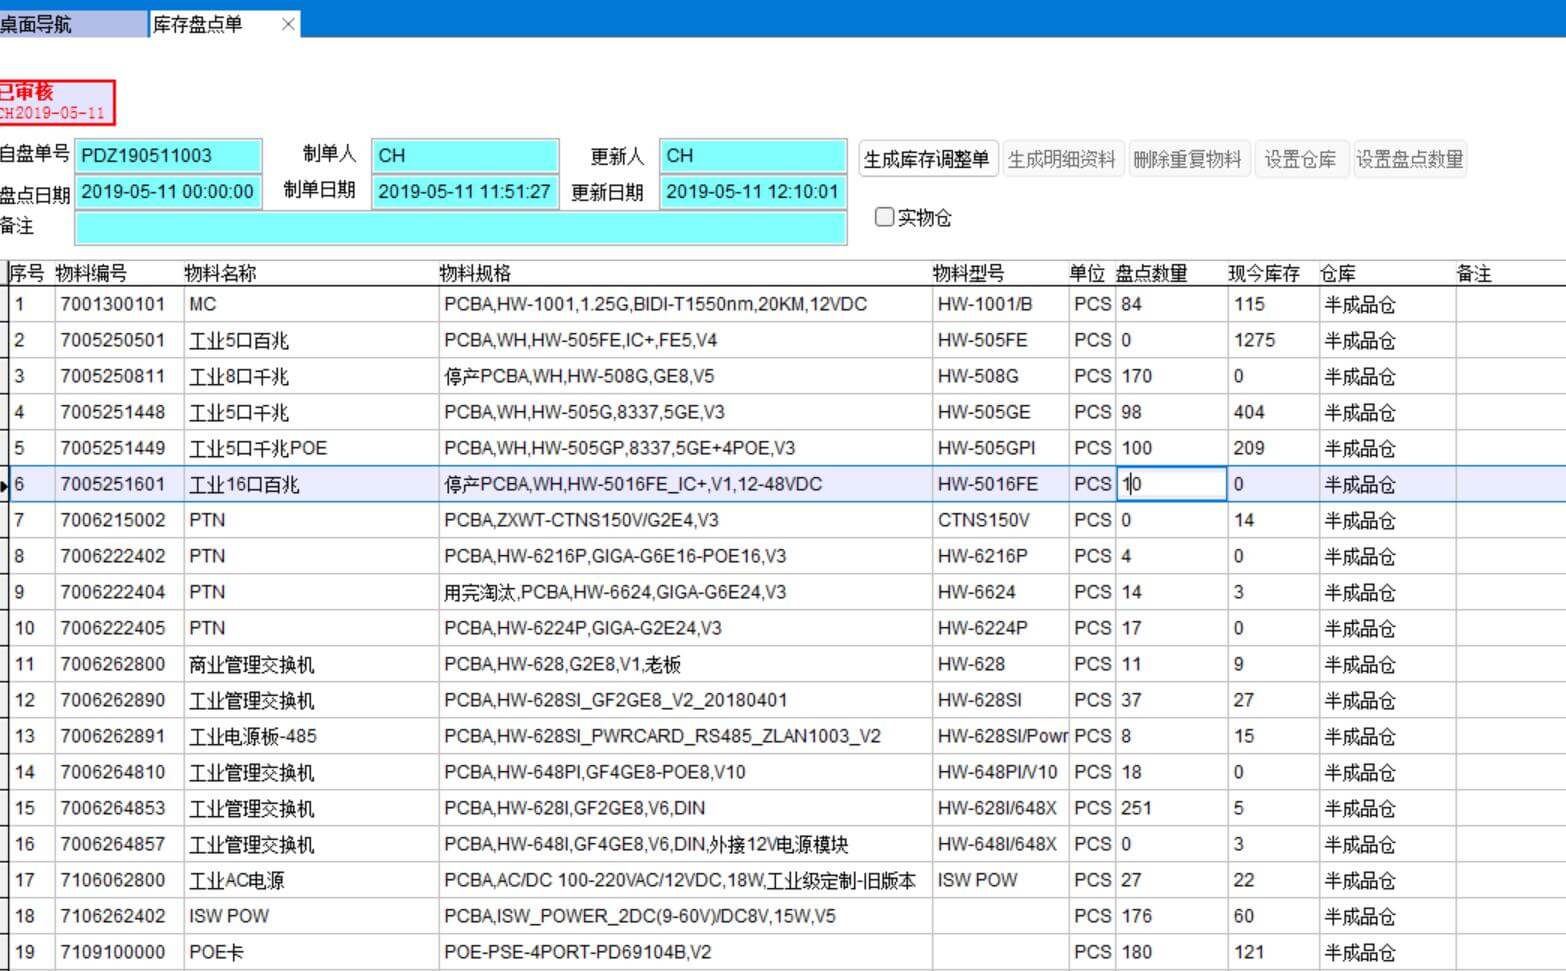Click the 已审核 approval stamp
The width and height of the screenshot is (1566, 971).
pyautogui.click(x=56, y=102)
